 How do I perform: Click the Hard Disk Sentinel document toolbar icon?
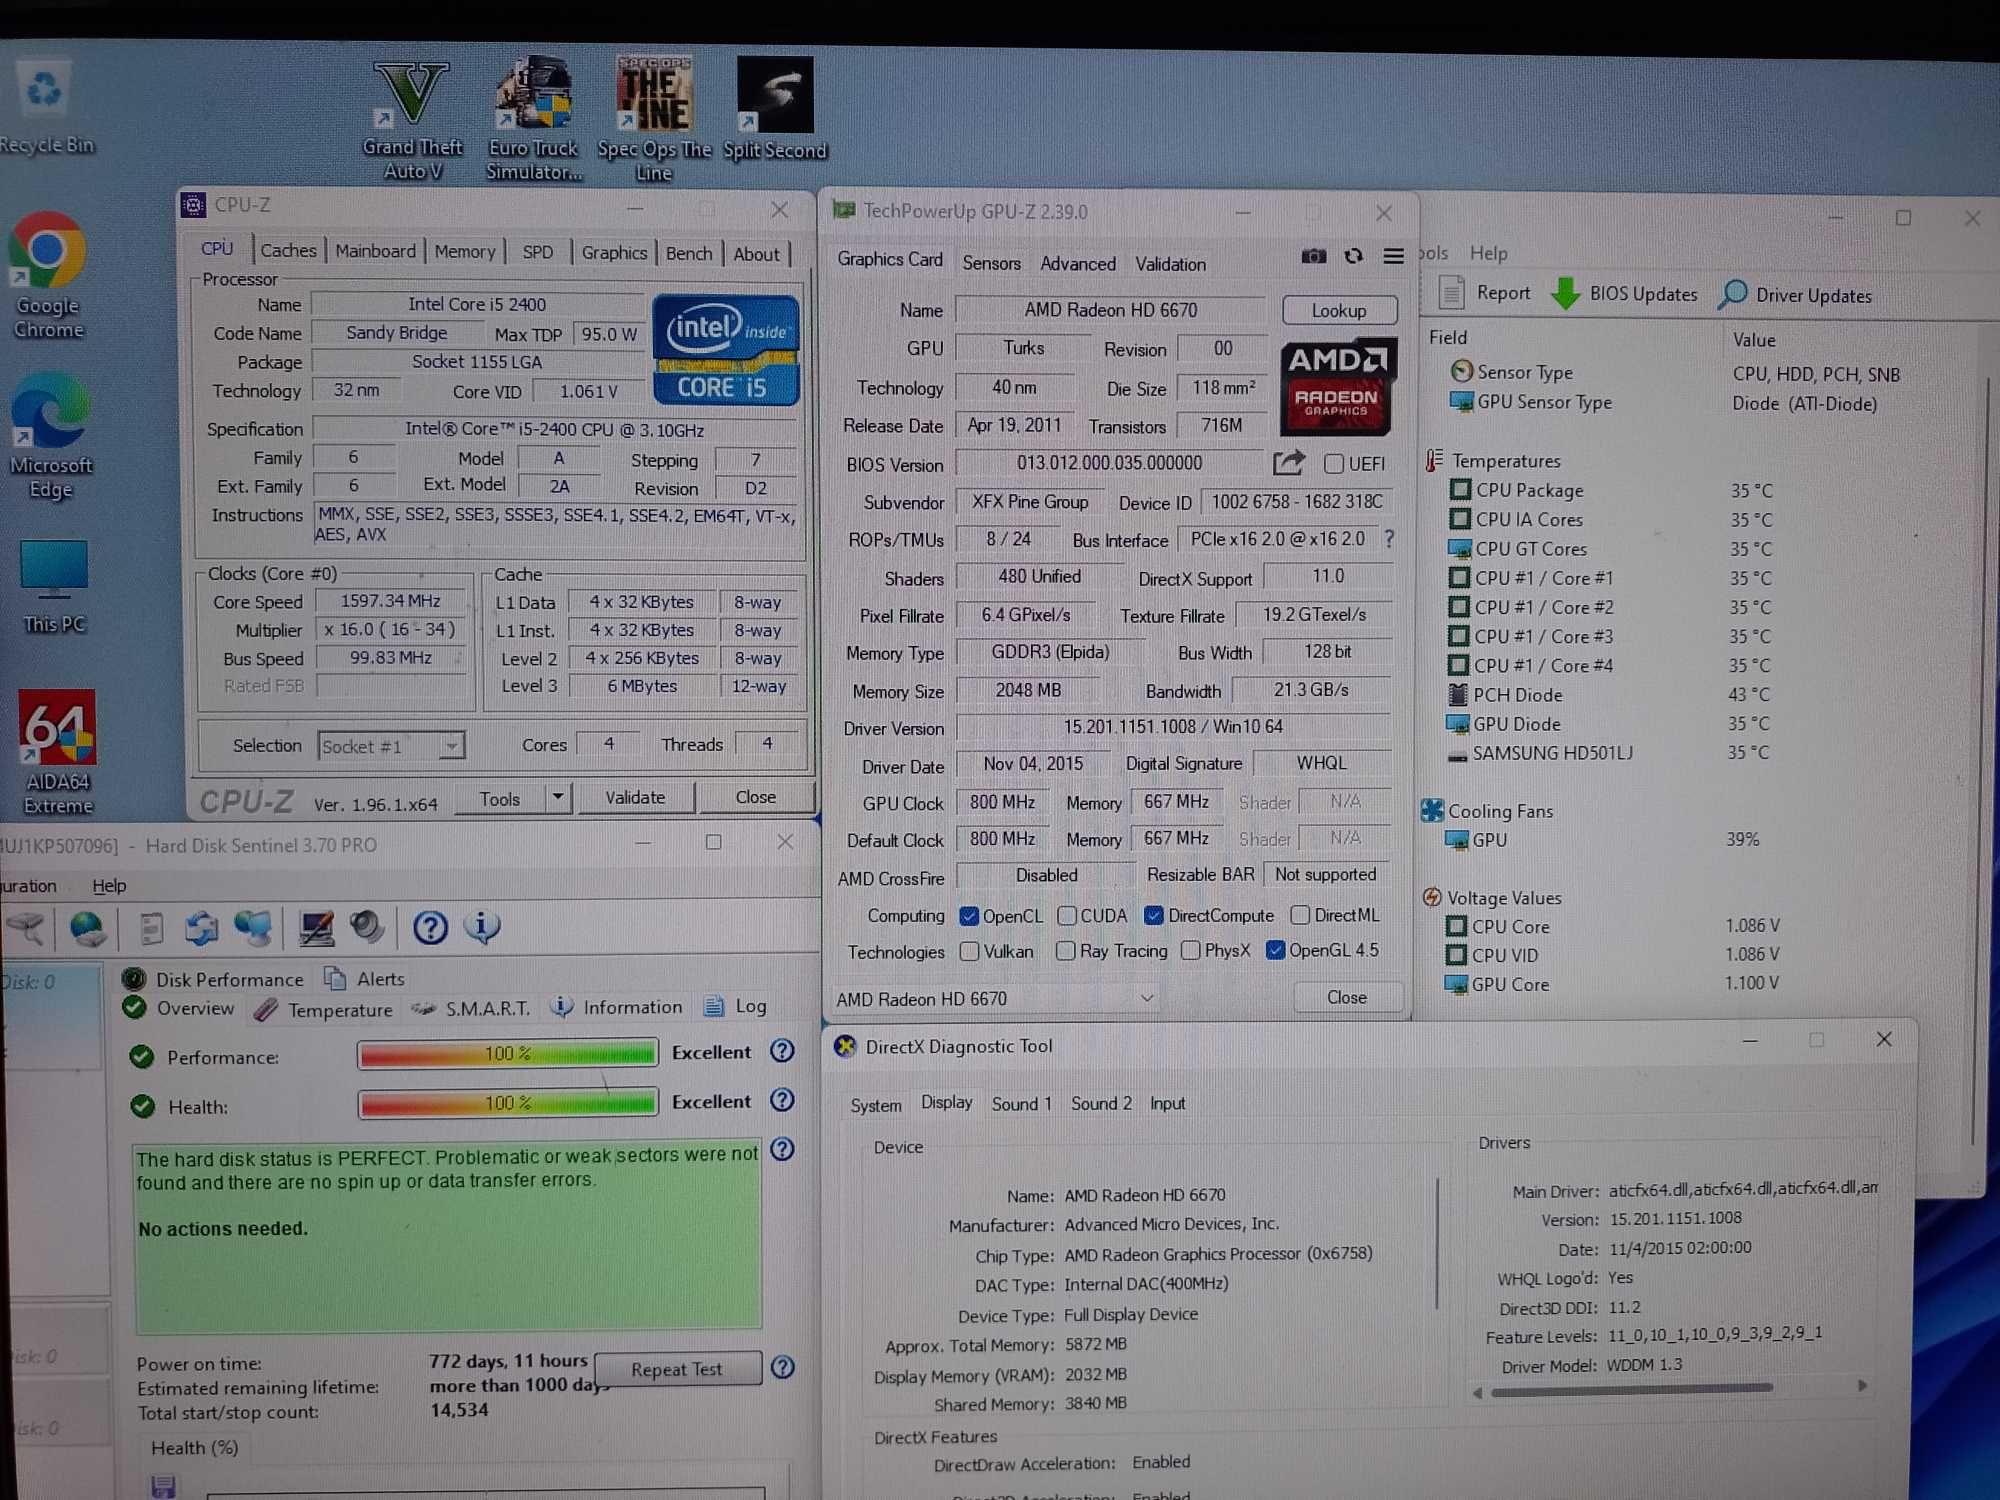152,928
